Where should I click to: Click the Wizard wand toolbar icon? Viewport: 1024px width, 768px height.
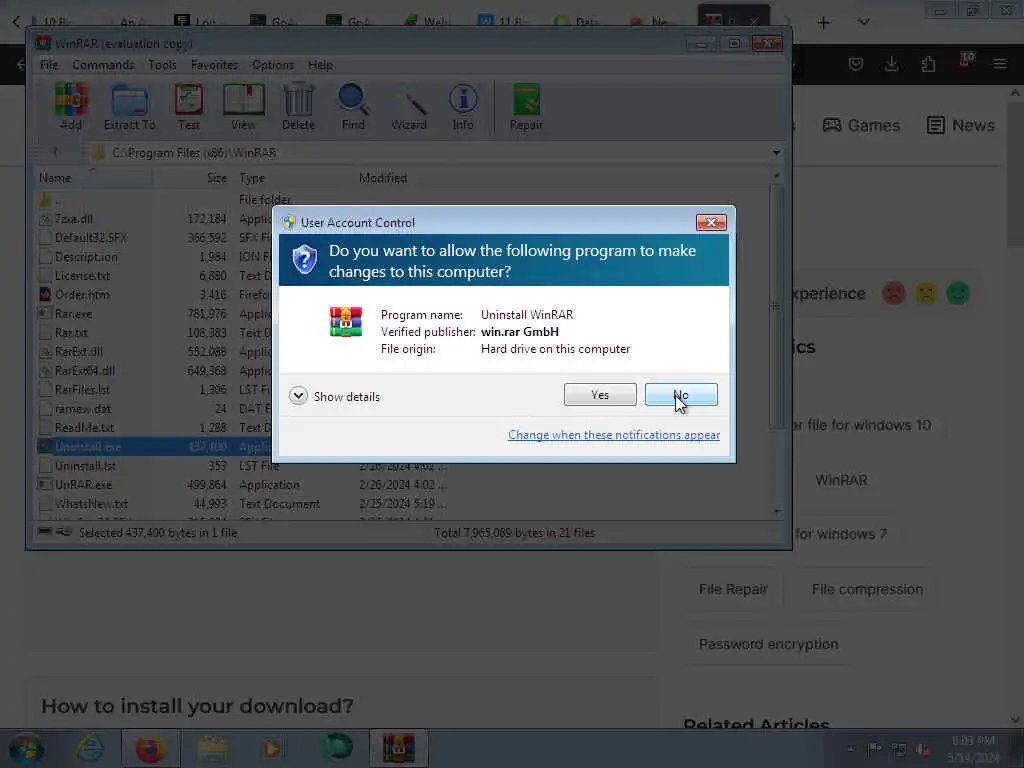point(409,107)
